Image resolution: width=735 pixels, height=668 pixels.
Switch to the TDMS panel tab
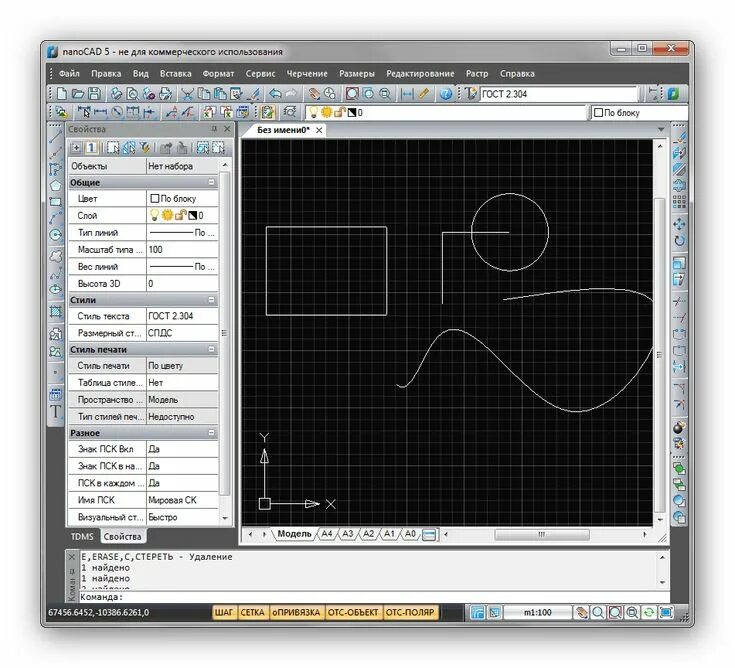[x=82, y=537]
